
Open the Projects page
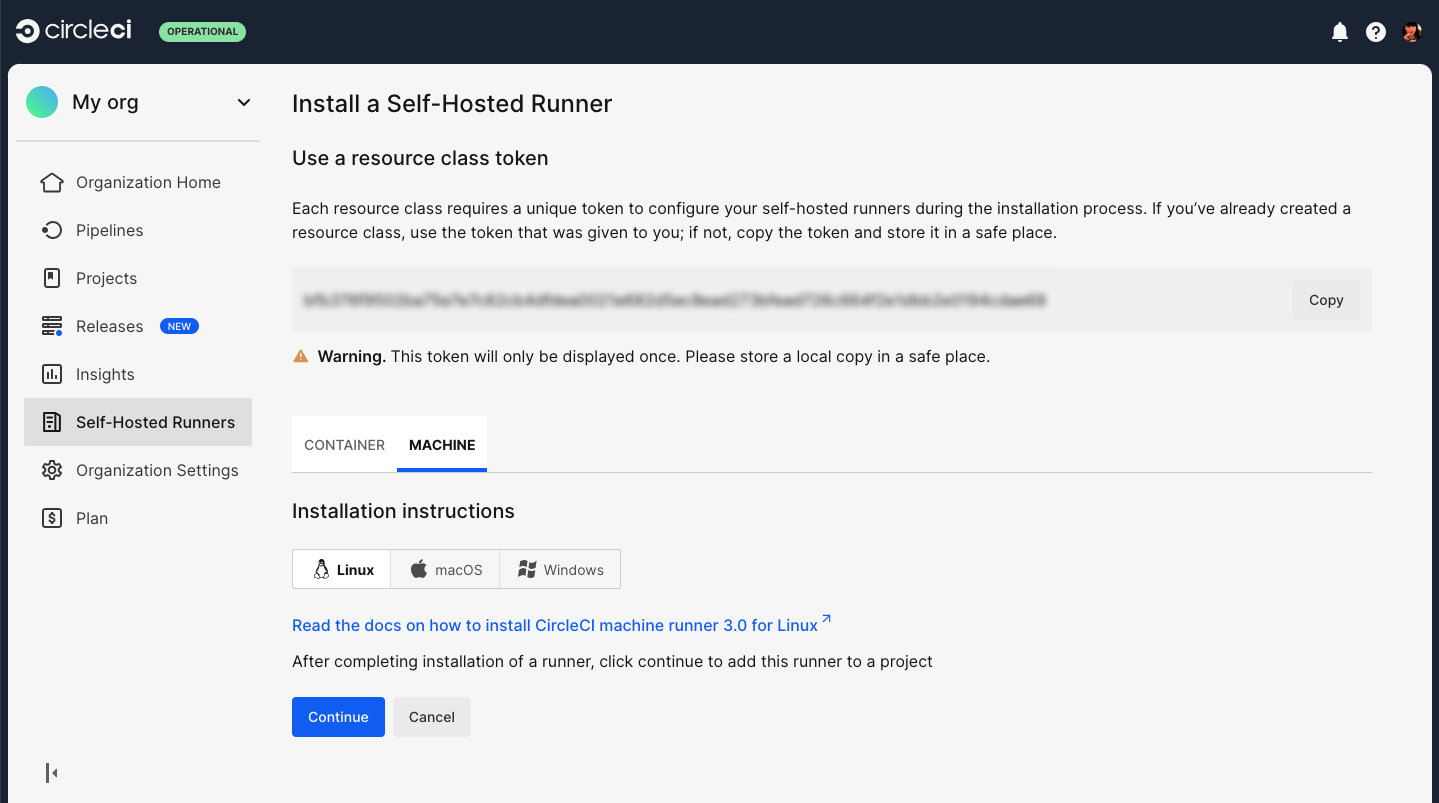138,278
